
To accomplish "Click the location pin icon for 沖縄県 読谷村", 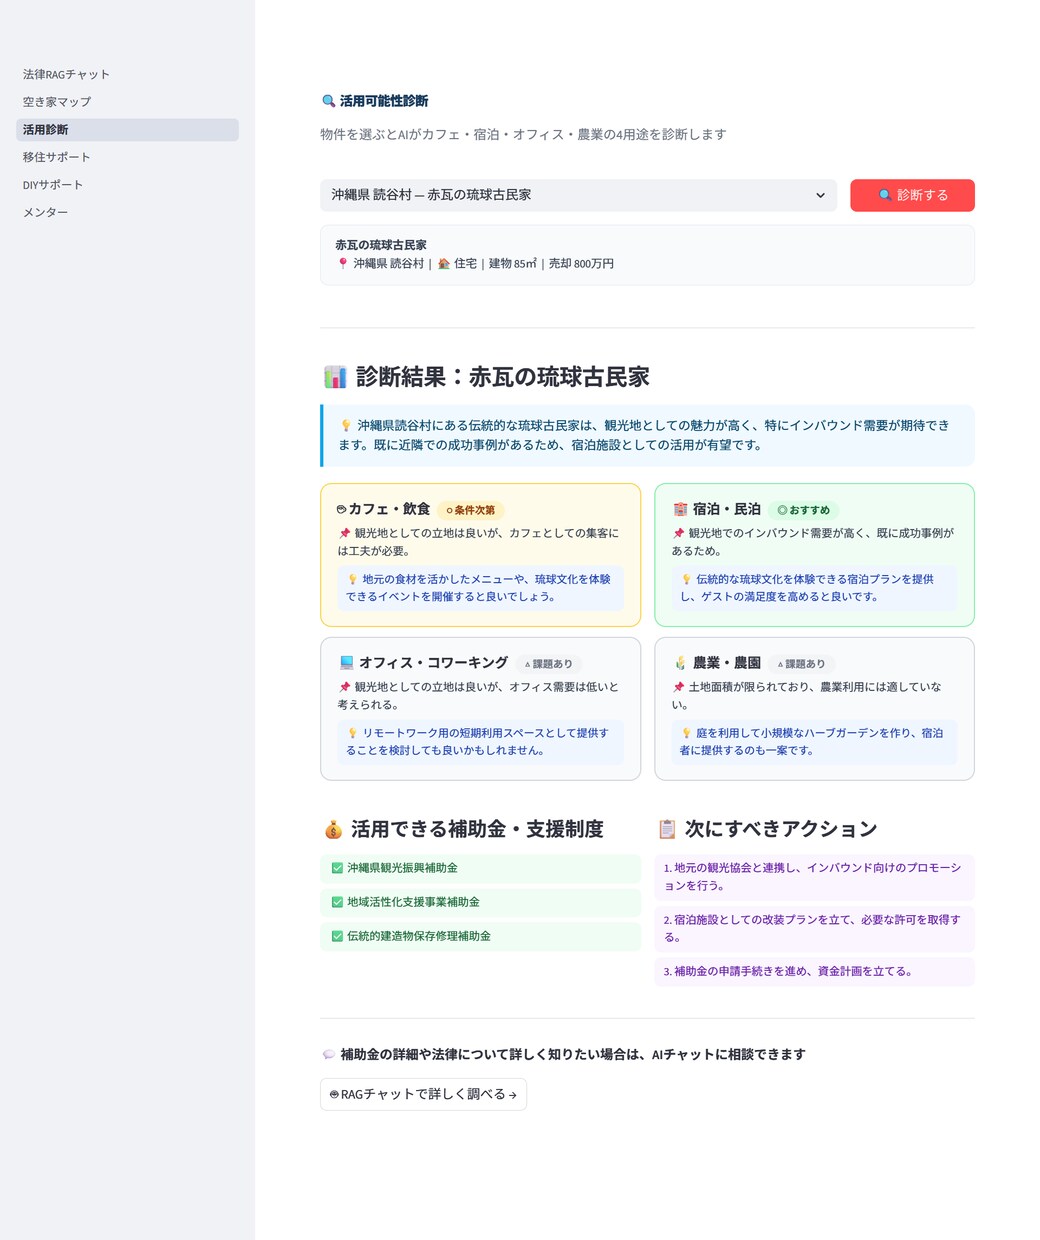I will tap(343, 264).
